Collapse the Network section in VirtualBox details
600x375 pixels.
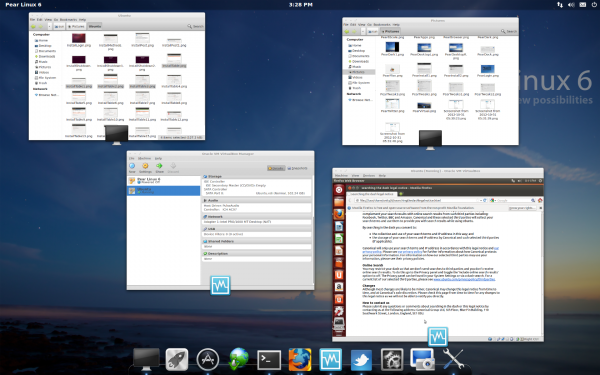(x=215, y=217)
